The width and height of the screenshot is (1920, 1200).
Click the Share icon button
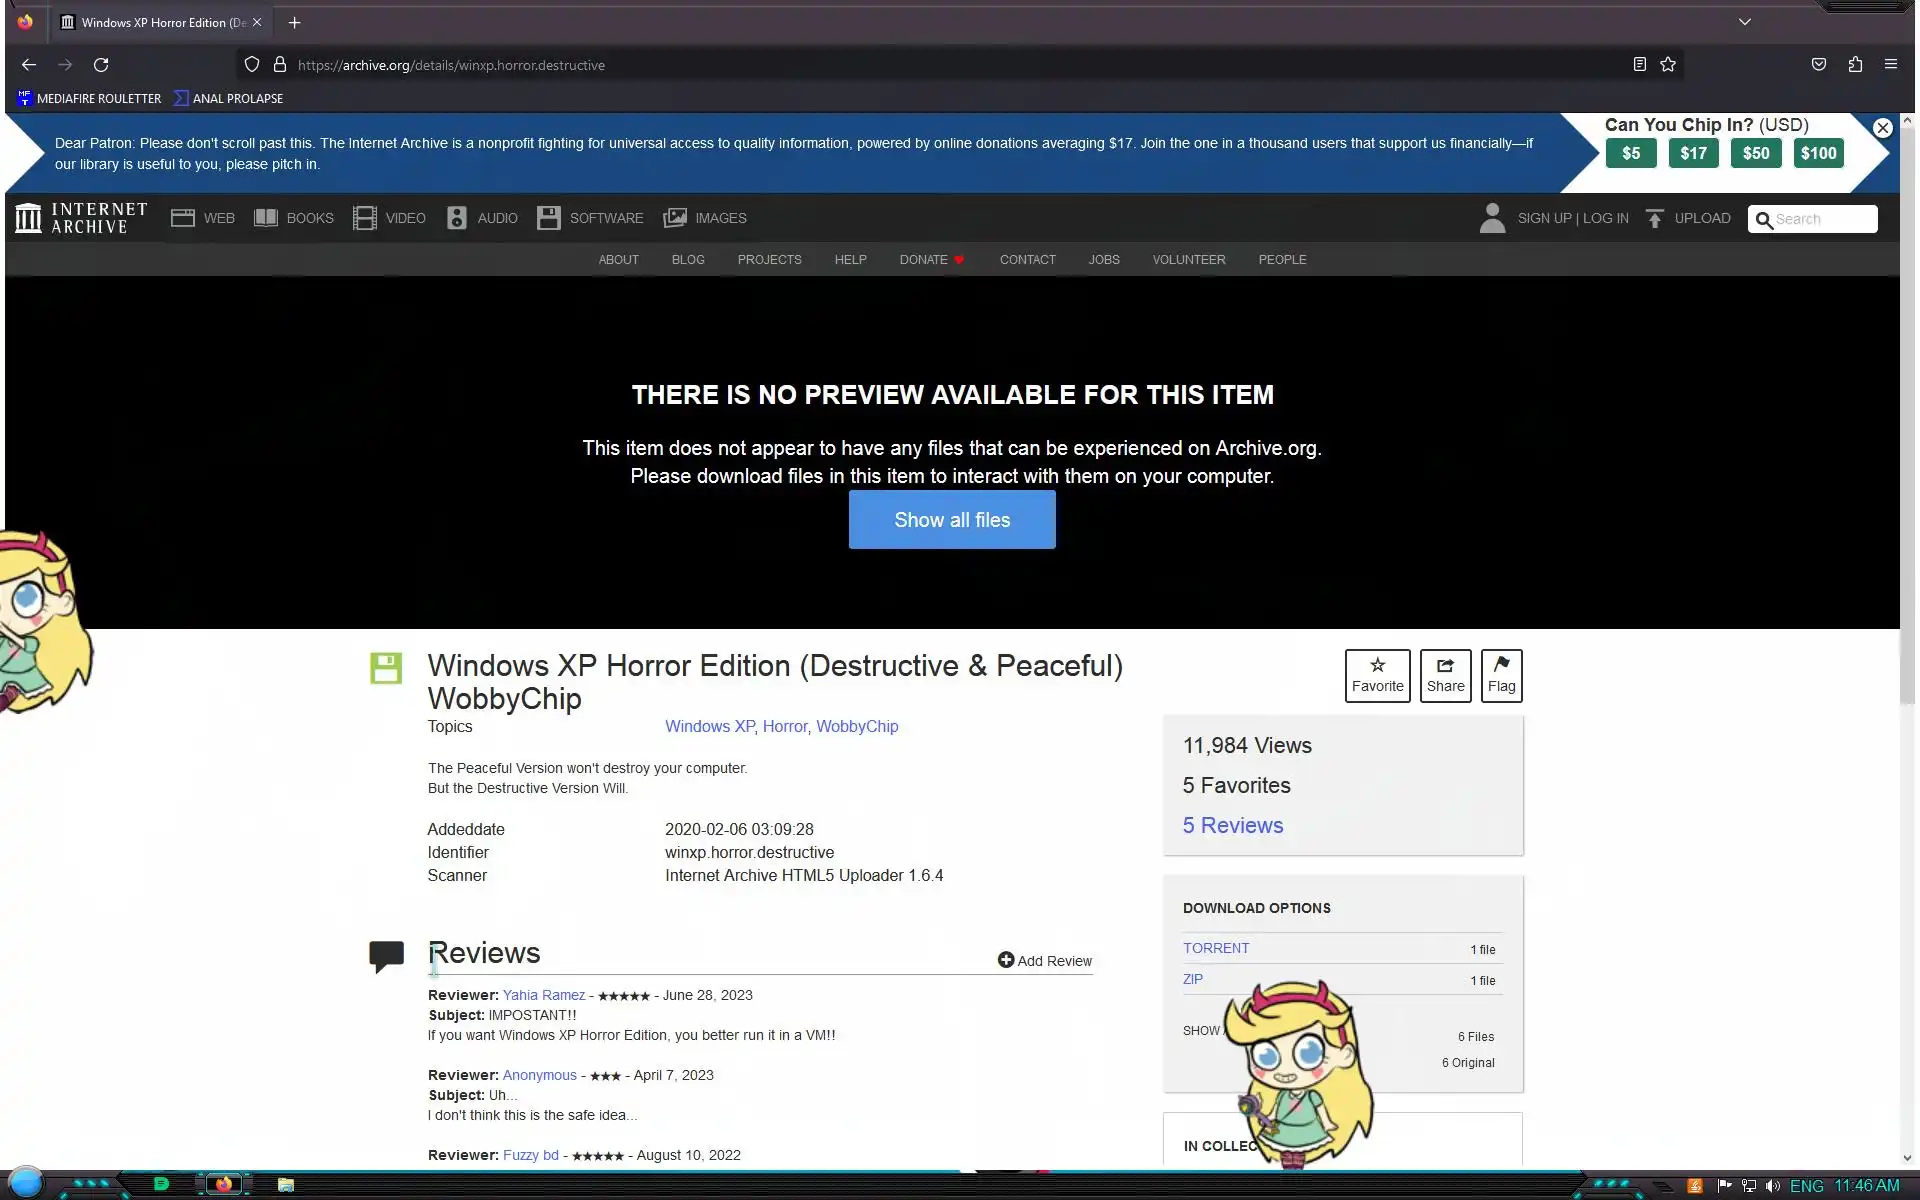1445,675
